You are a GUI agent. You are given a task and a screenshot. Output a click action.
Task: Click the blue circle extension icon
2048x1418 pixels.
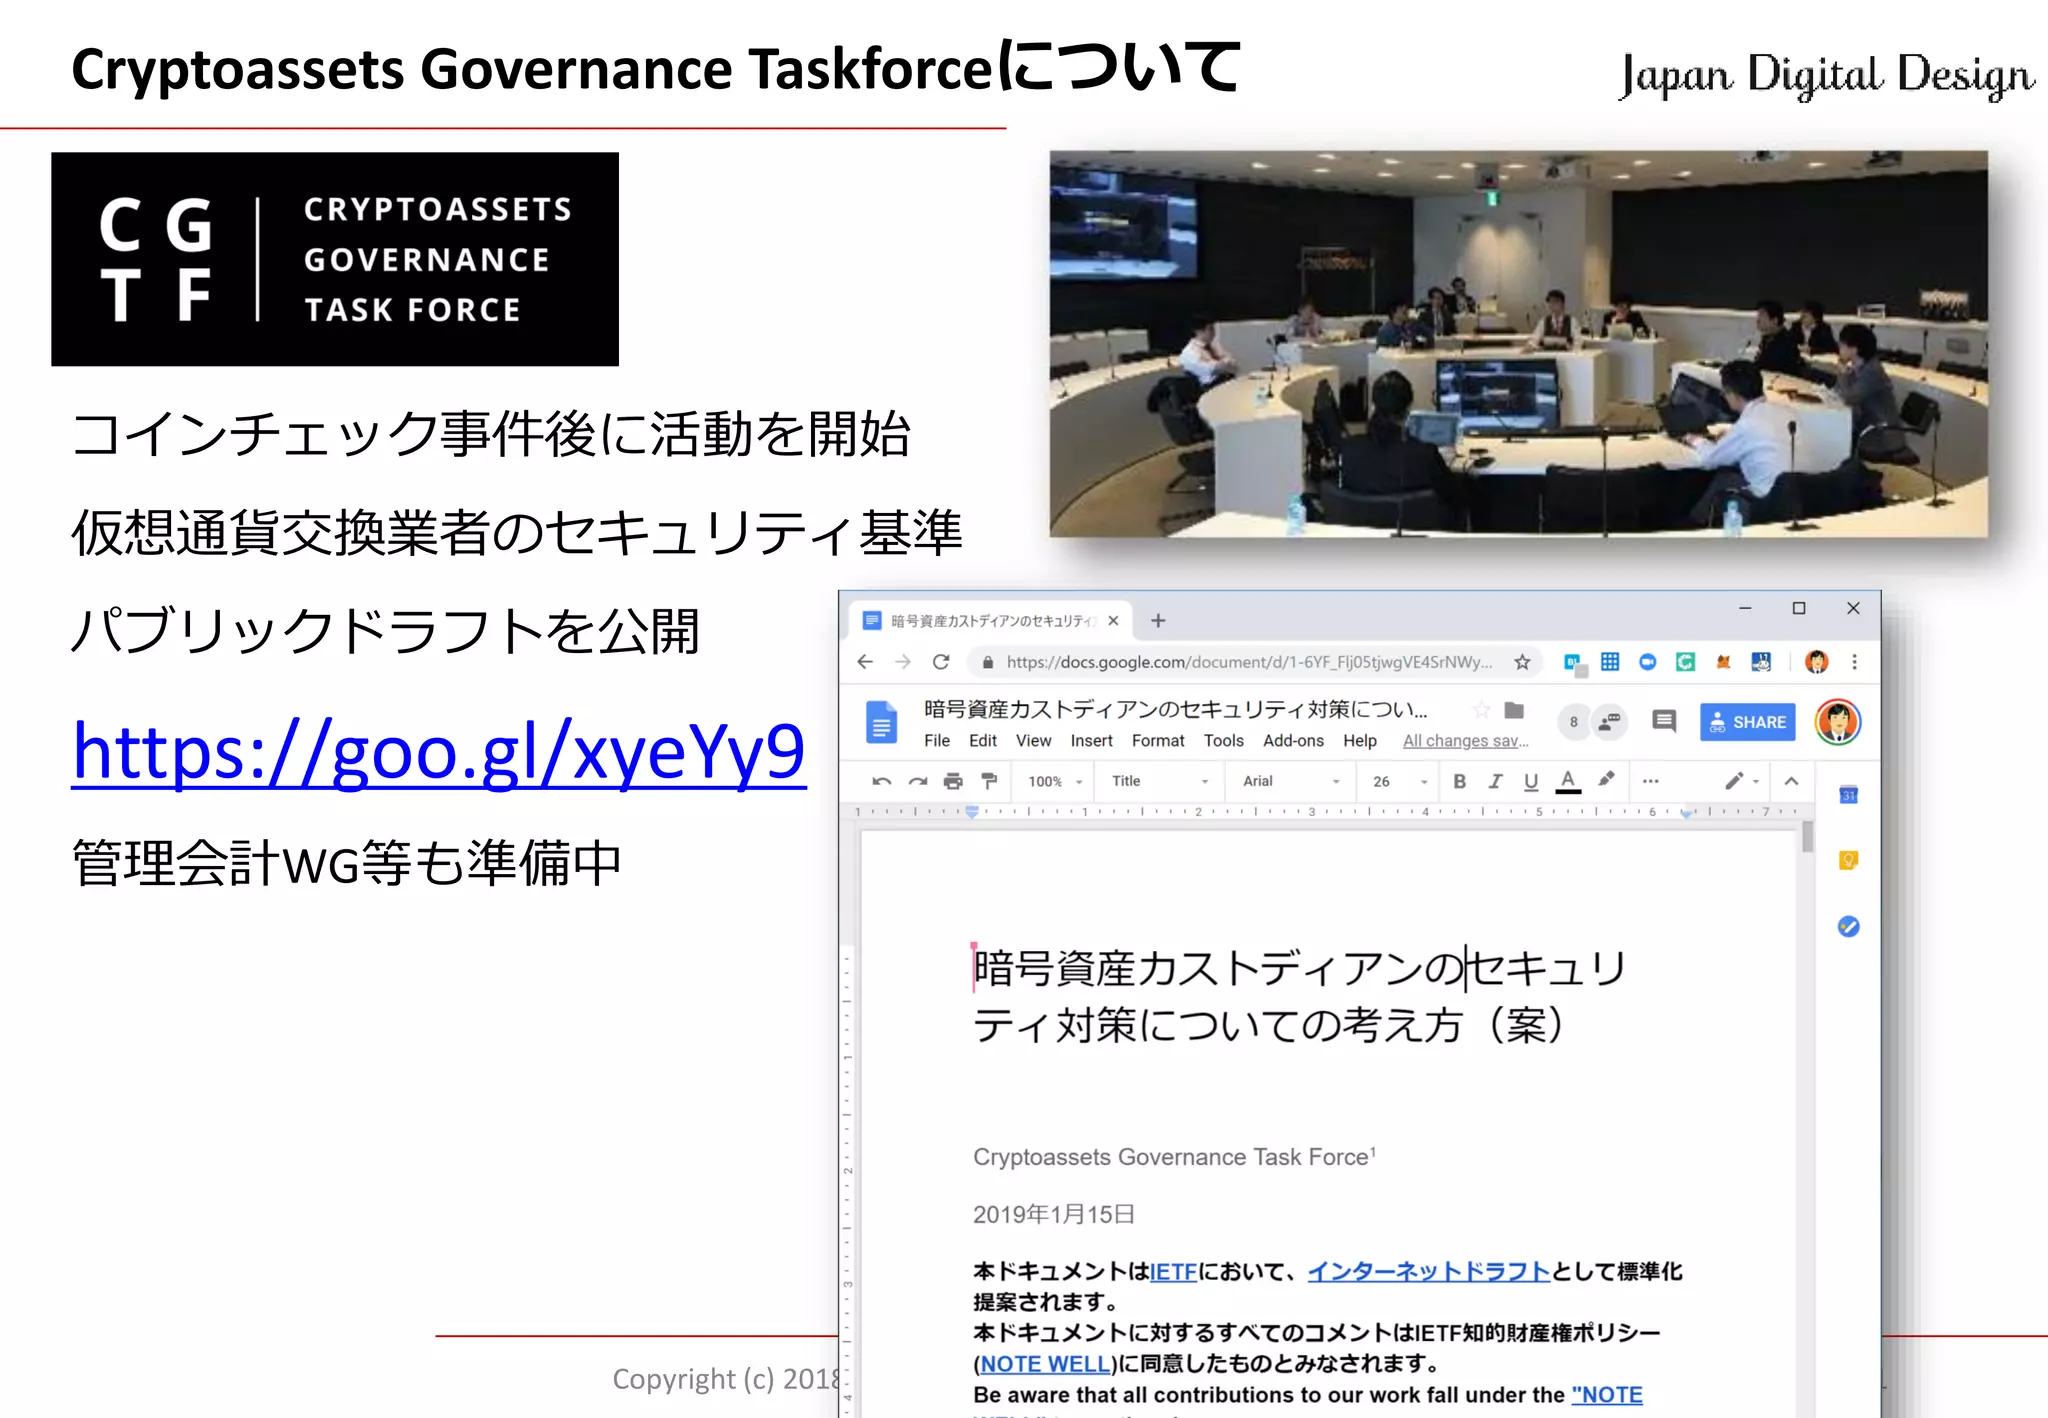pyautogui.click(x=1648, y=662)
